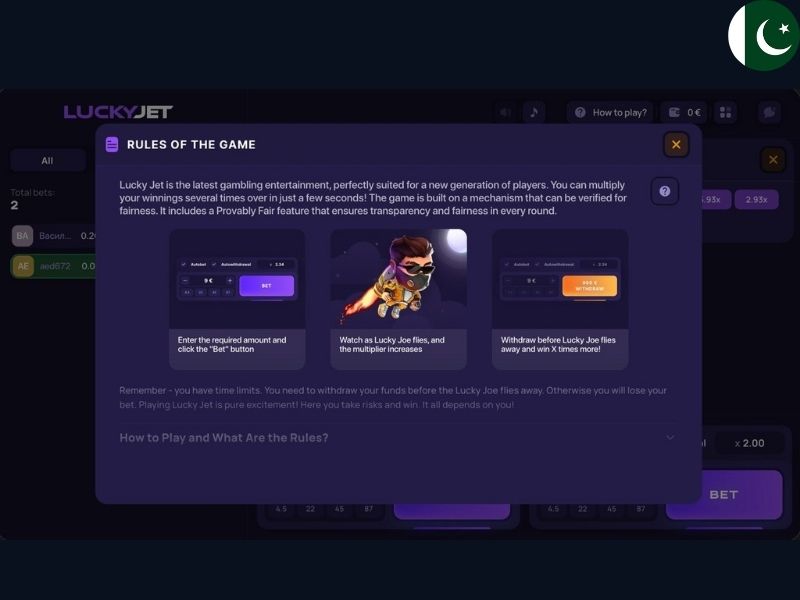Open the chat bubble icon
Screen dimensions: 800x600
[769, 112]
